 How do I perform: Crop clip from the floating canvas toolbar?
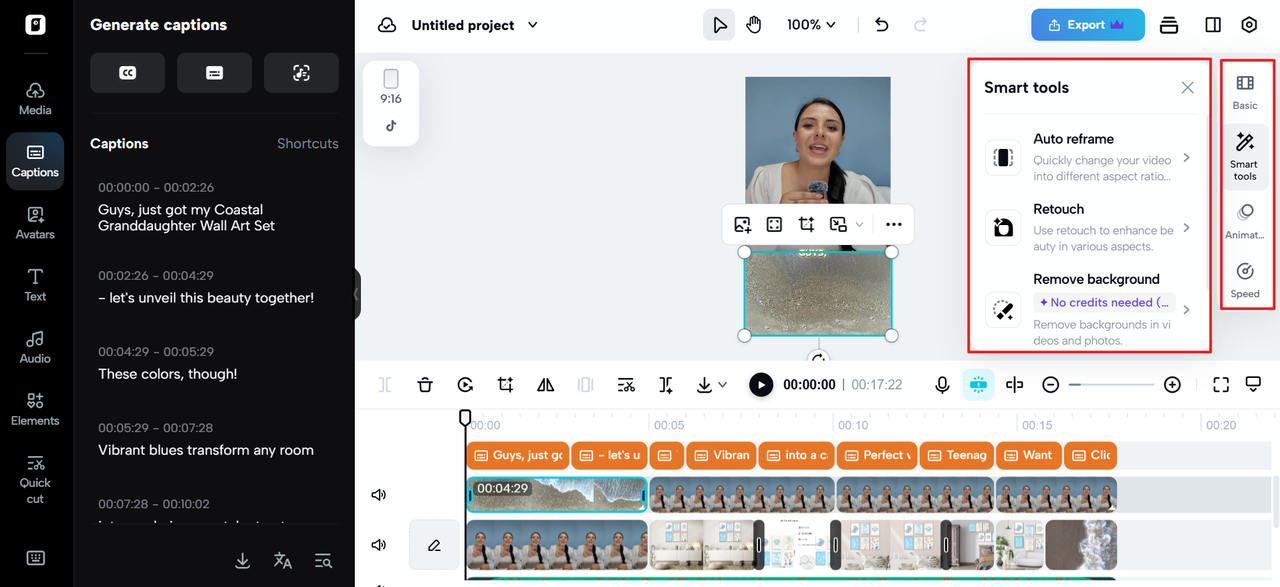[x=806, y=225]
